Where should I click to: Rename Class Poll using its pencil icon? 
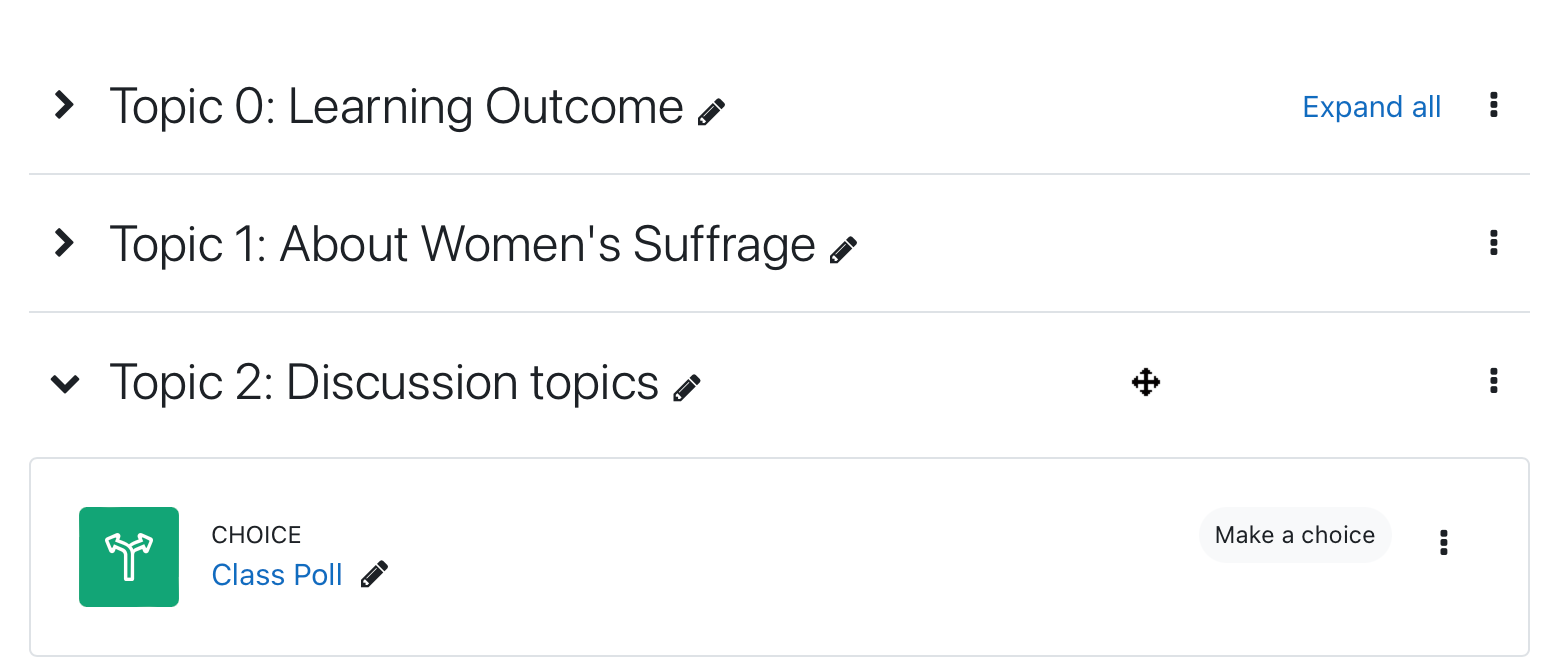point(374,574)
